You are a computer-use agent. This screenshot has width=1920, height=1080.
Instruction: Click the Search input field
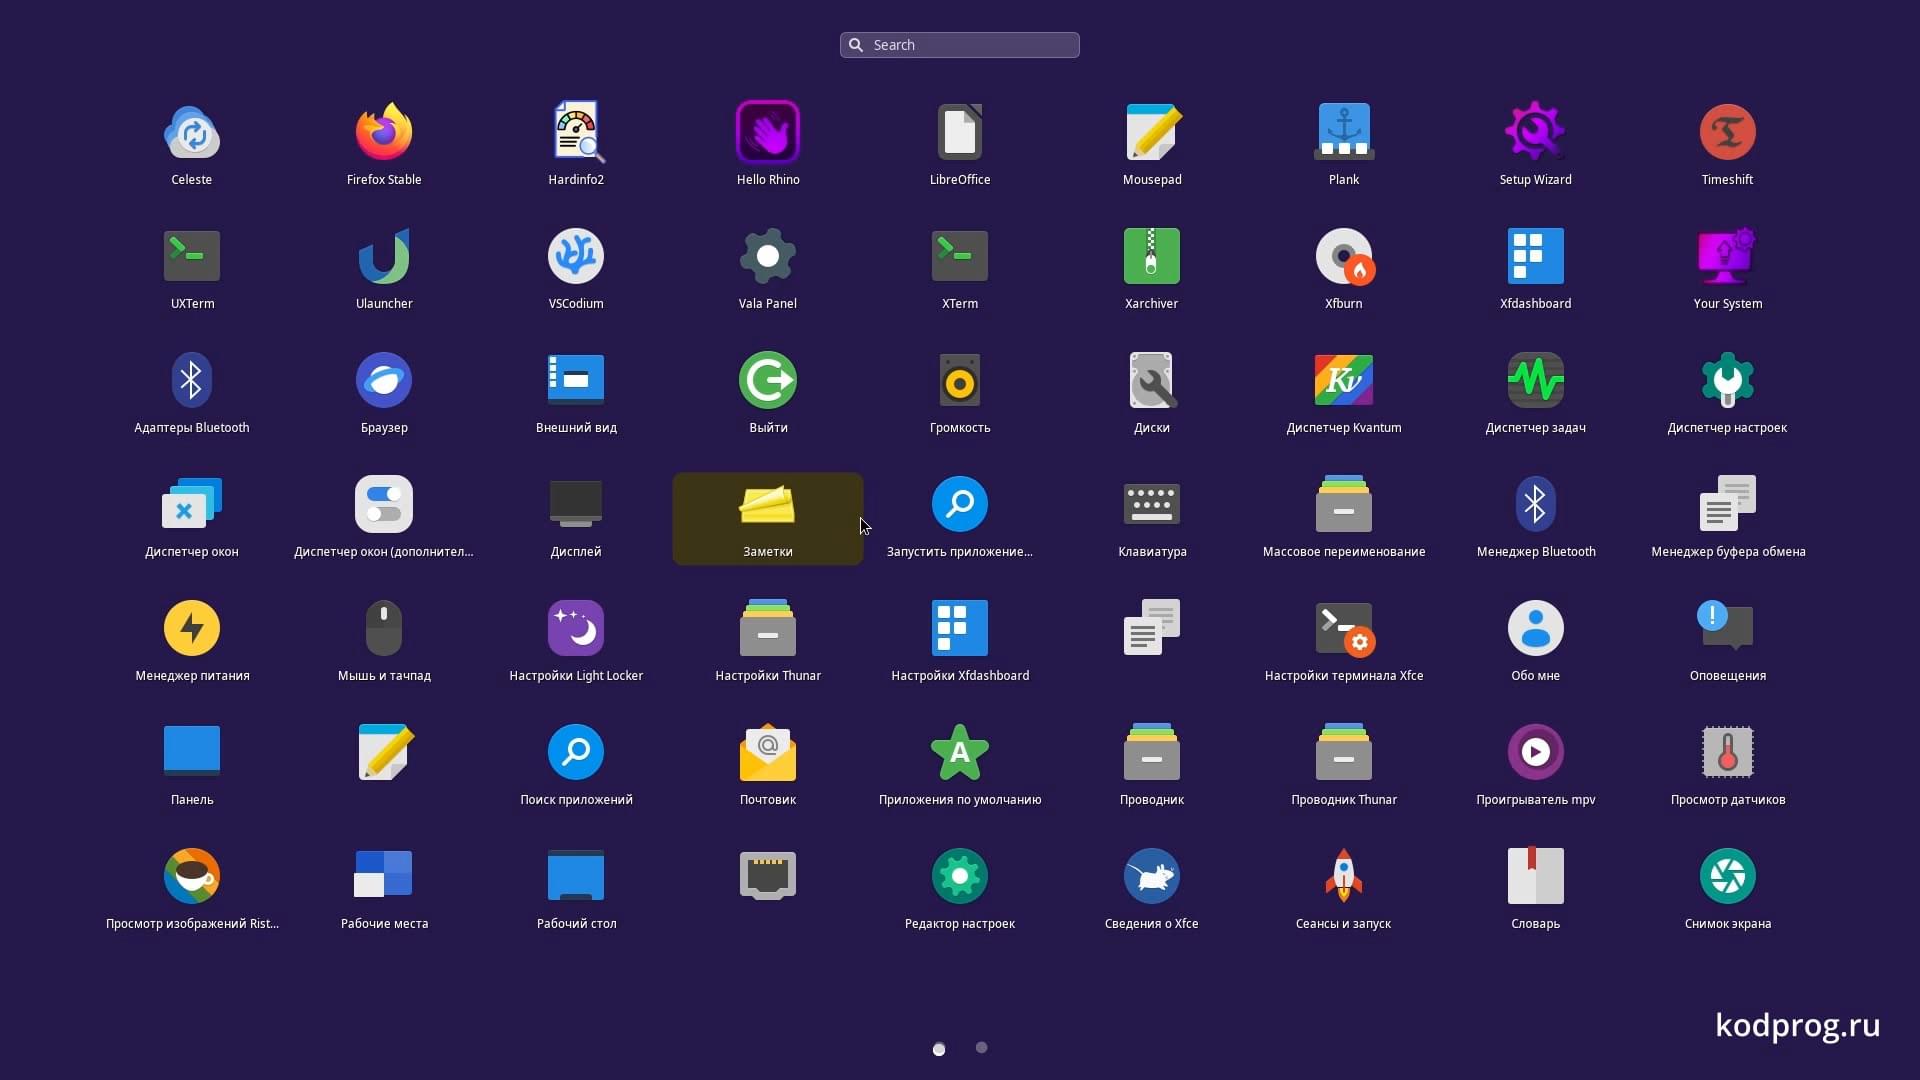point(960,45)
